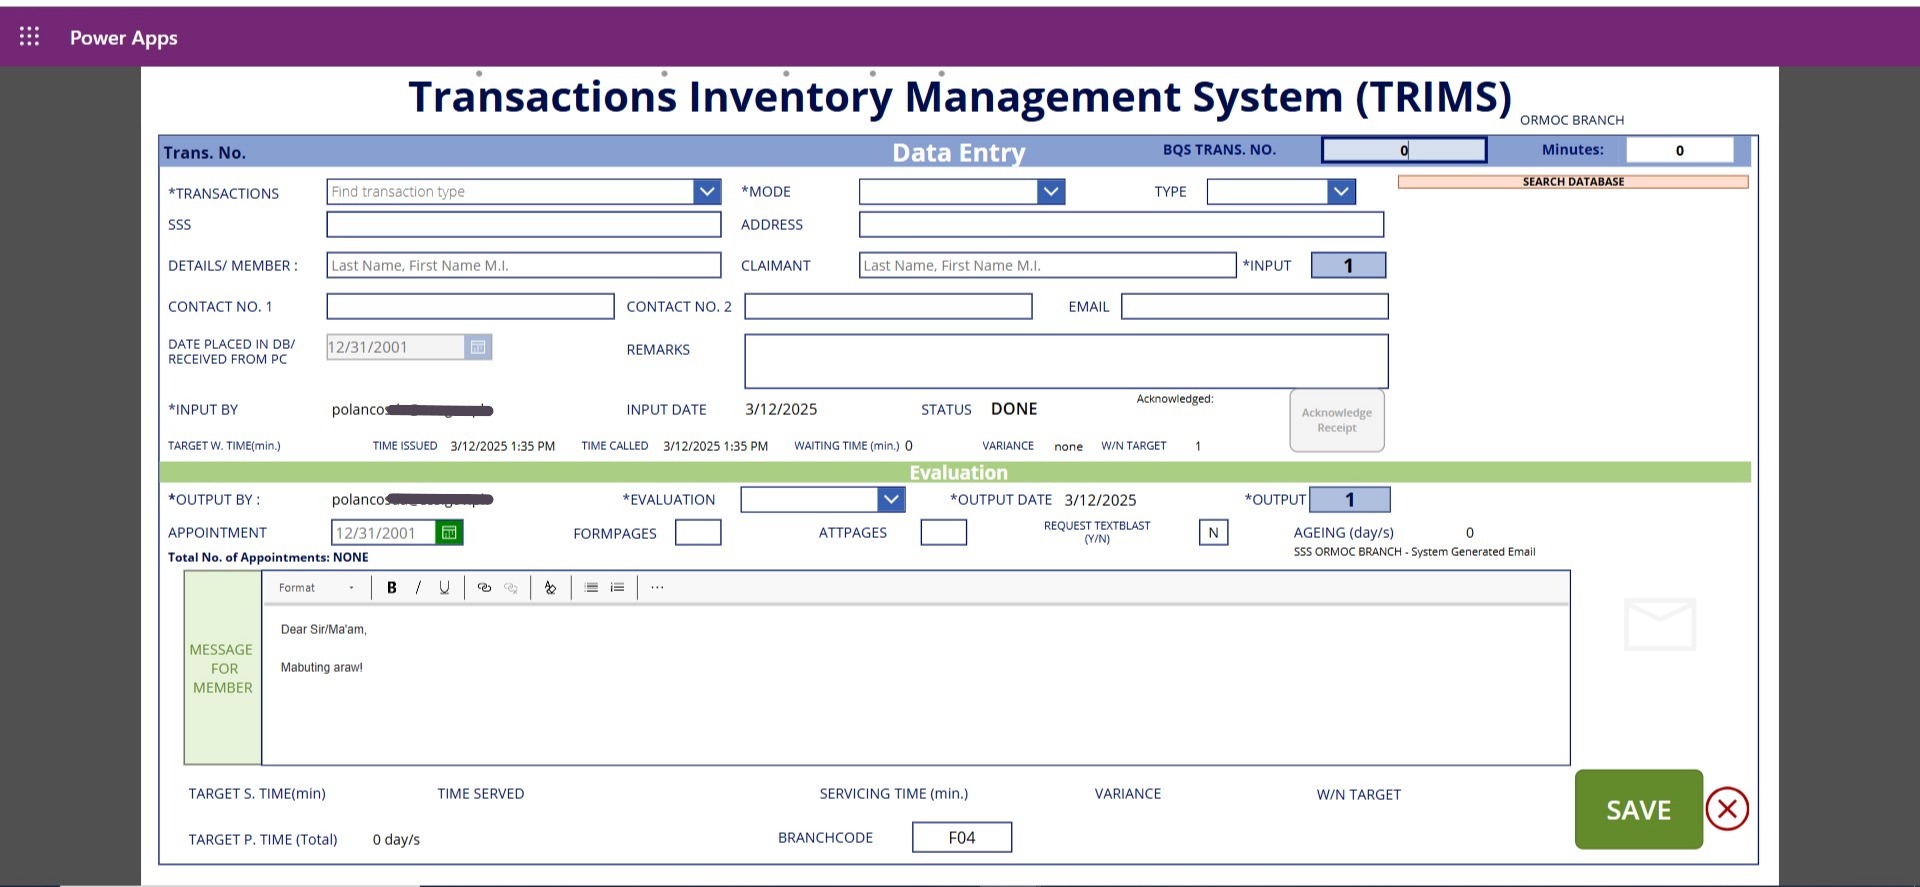The width and height of the screenshot is (1920, 887).
Task: Open the Transactions type dropdown
Action: coord(707,192)
